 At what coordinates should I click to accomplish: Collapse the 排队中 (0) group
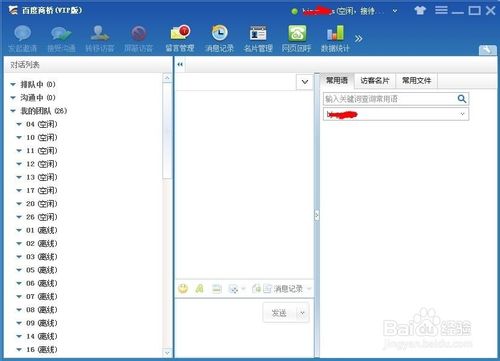coord(13,84)
